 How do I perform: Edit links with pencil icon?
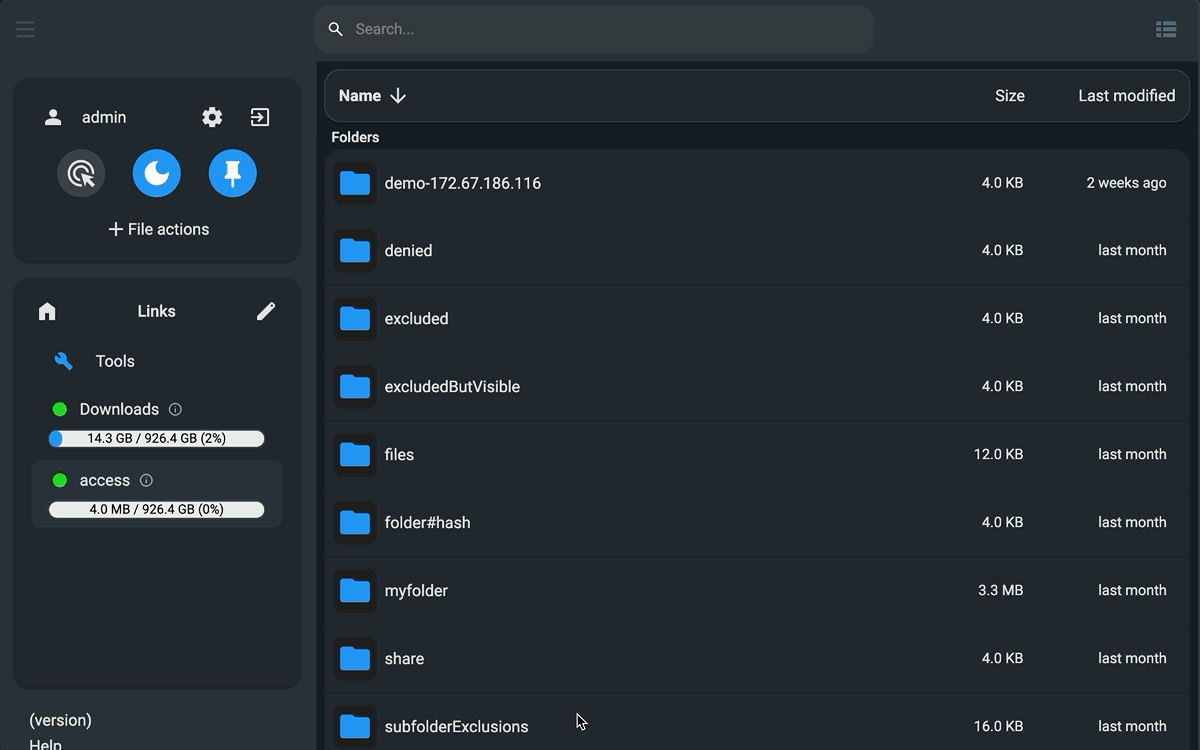pos(266,311)
